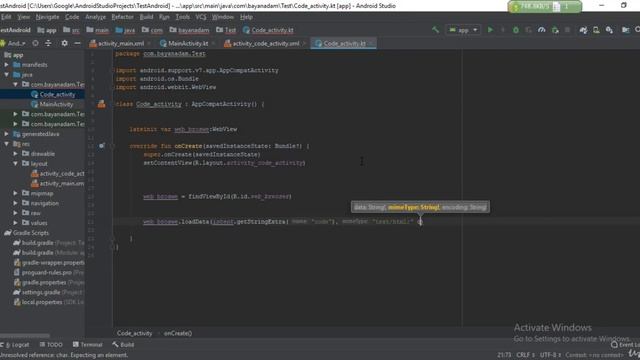Expand the values folder
This screenshot has width=640, height=360.
point(16,222)
